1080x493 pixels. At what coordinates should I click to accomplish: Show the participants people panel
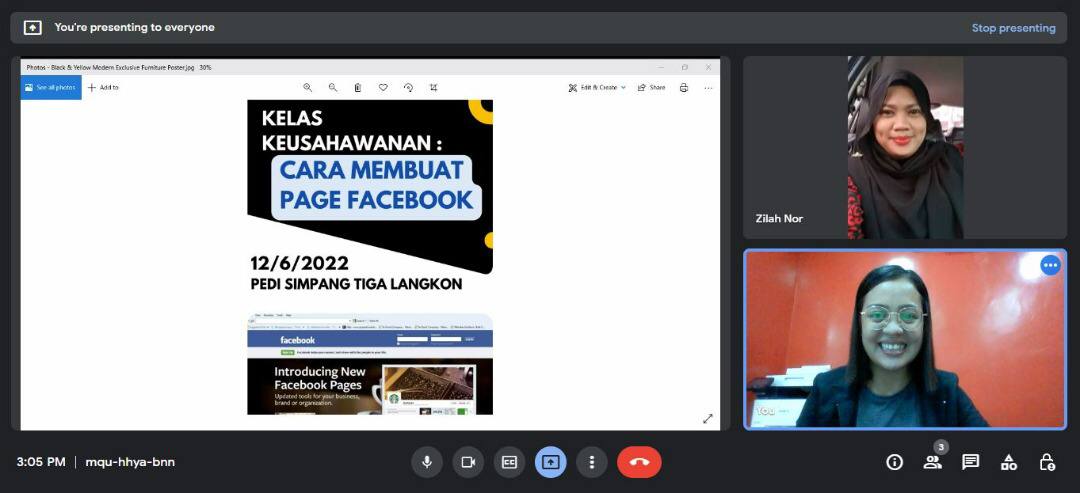[933, 462]
